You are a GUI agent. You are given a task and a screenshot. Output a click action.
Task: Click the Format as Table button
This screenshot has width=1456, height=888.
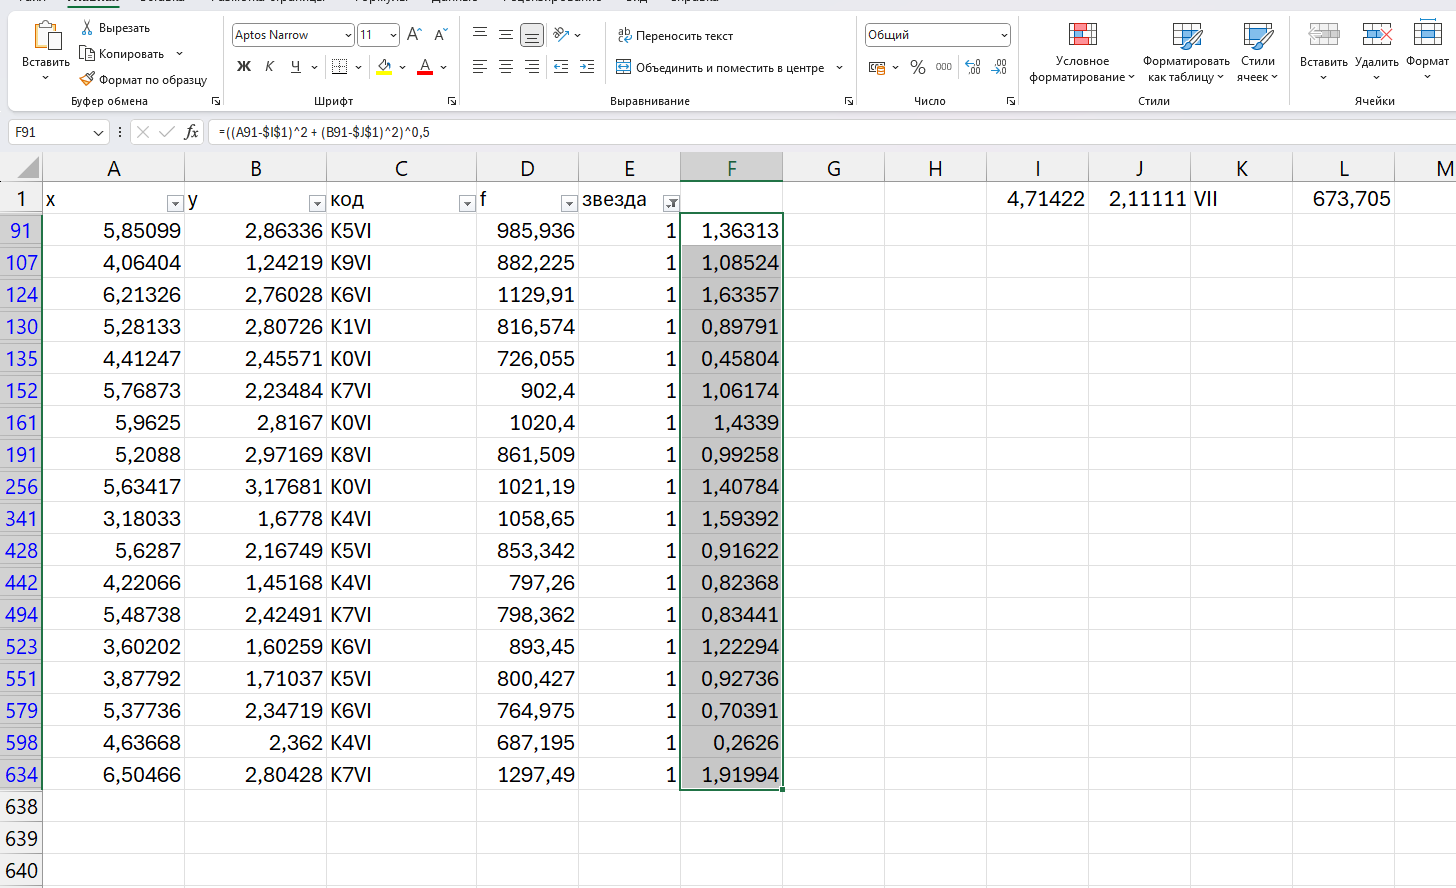pyautogui.click(x=1187, y=53)
